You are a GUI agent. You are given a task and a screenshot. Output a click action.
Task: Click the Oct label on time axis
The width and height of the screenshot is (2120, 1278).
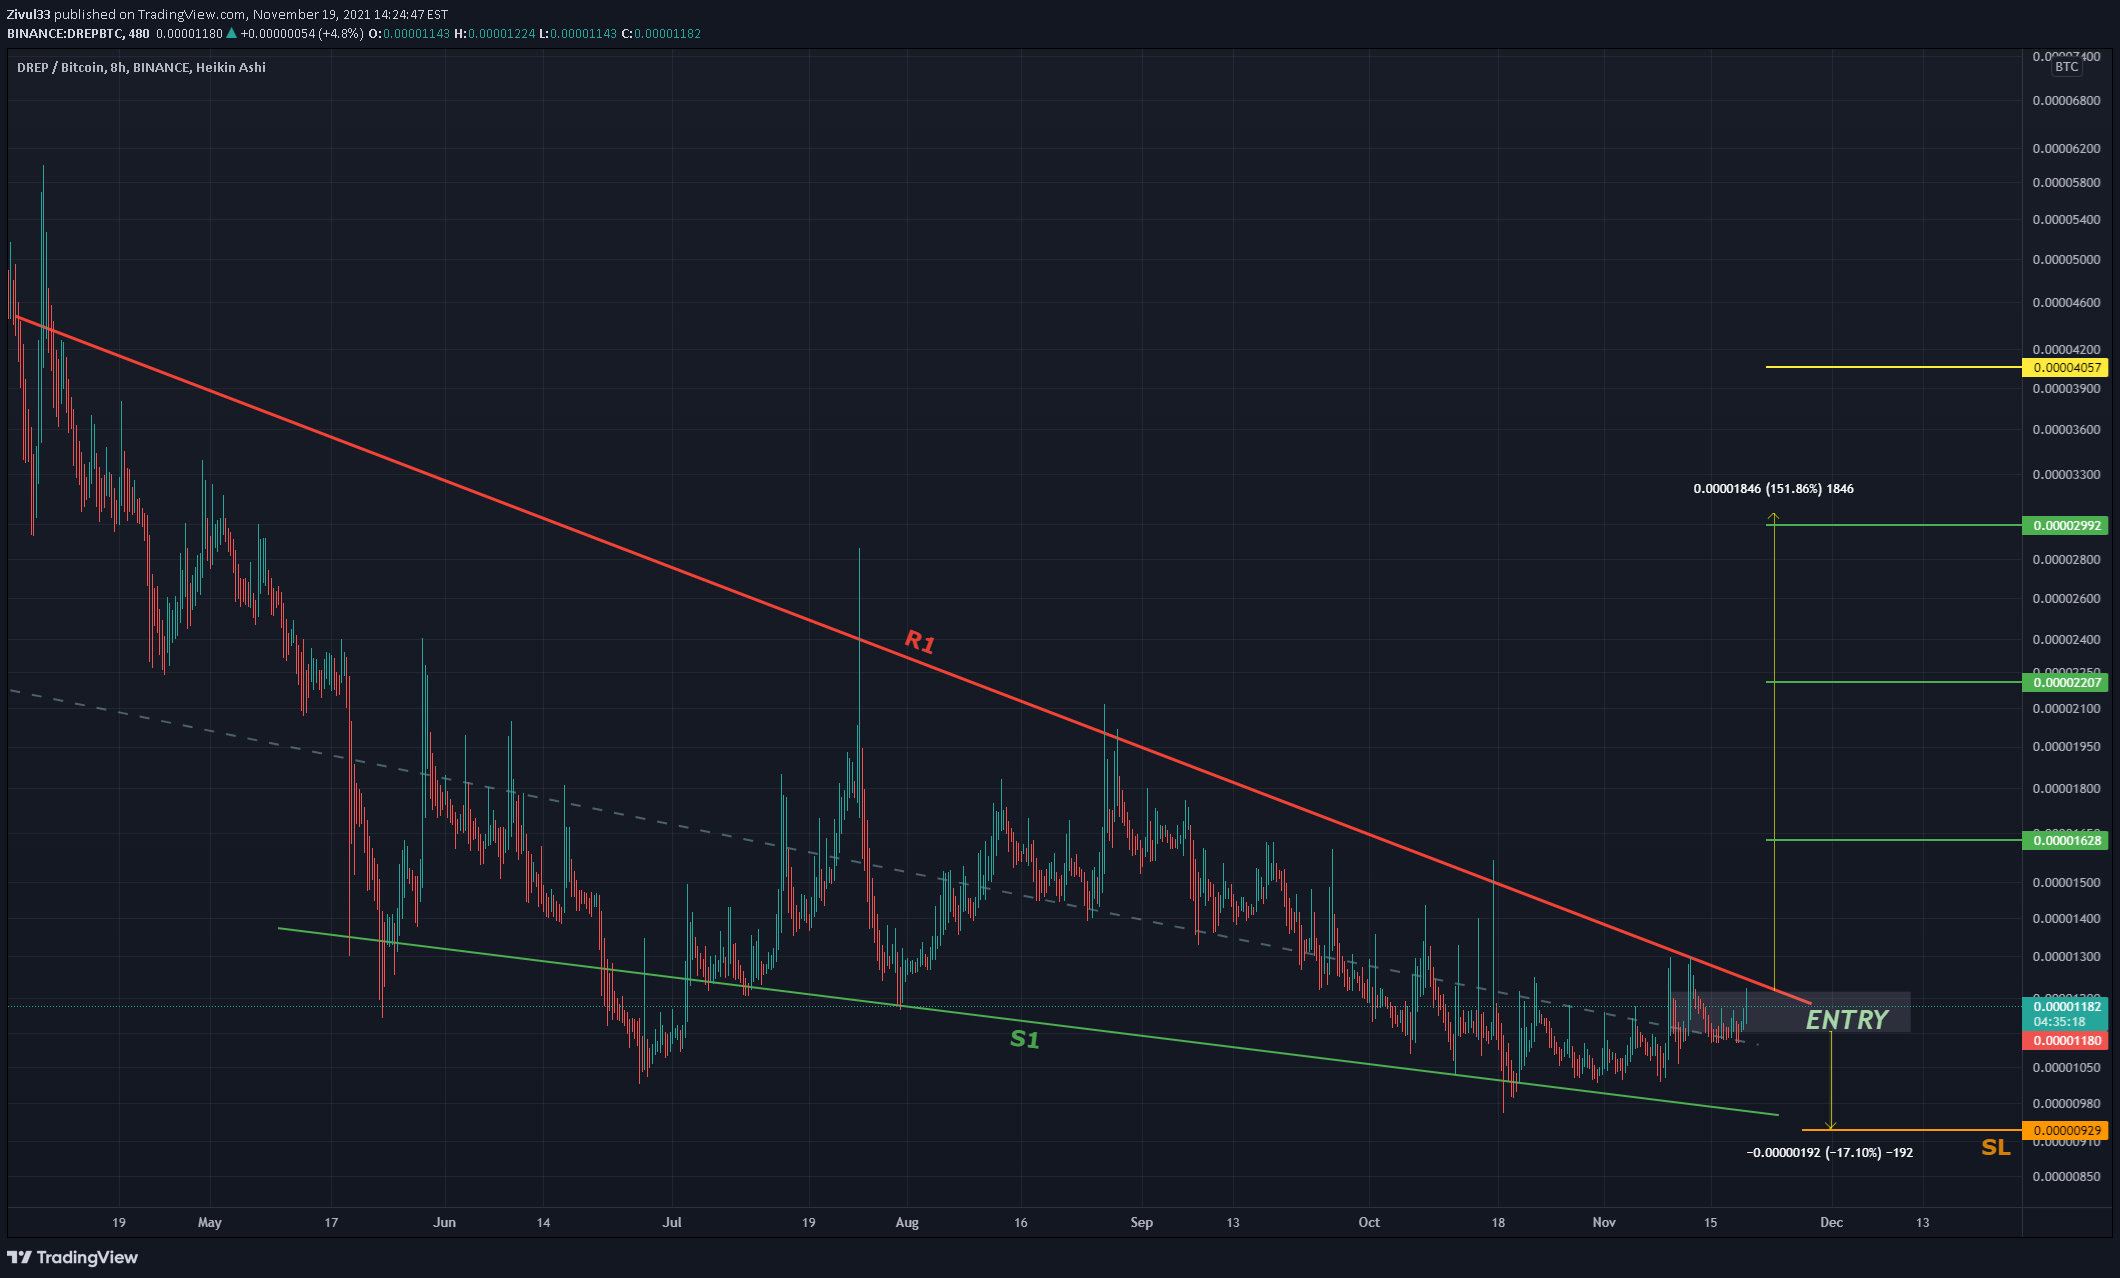point(1369,1222)
